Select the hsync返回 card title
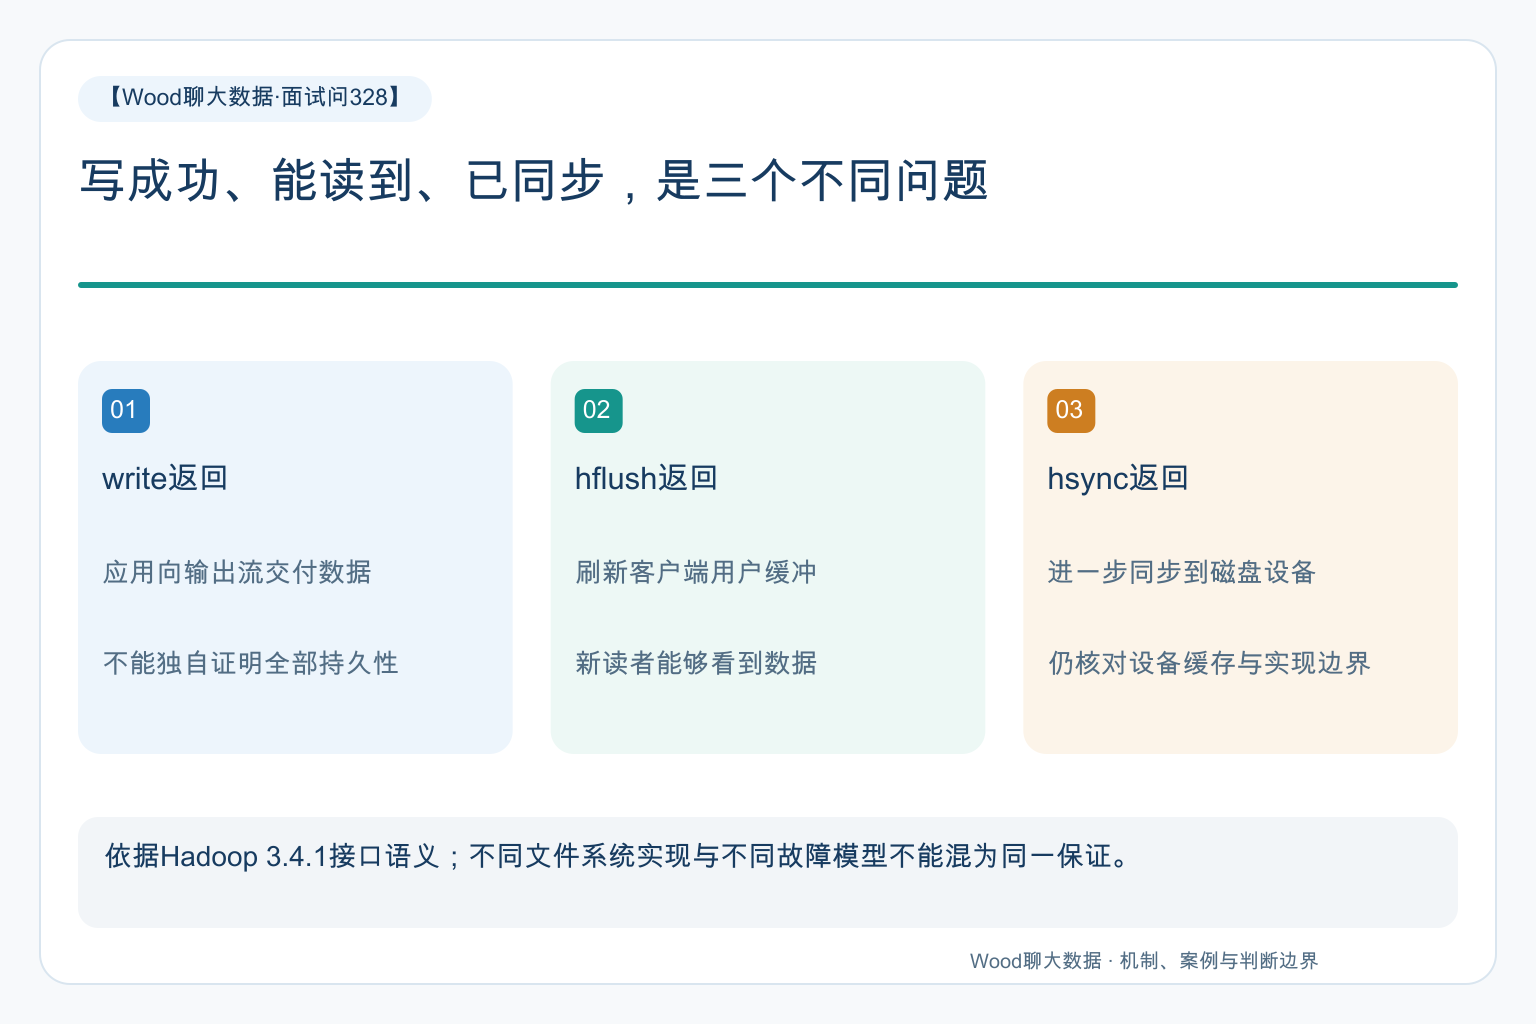Viewport: 1536px width, 1024px height. [x=1118, y=478]
